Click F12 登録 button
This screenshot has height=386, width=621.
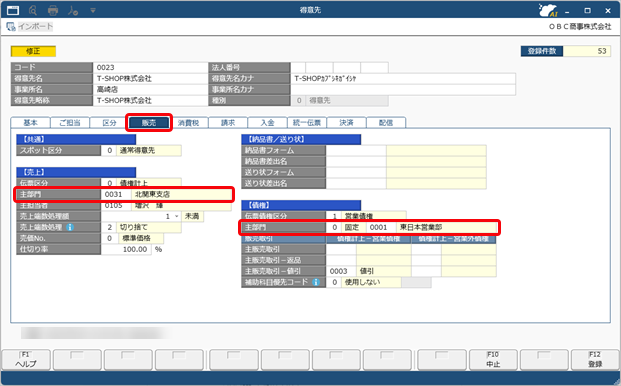coord(595,359)
